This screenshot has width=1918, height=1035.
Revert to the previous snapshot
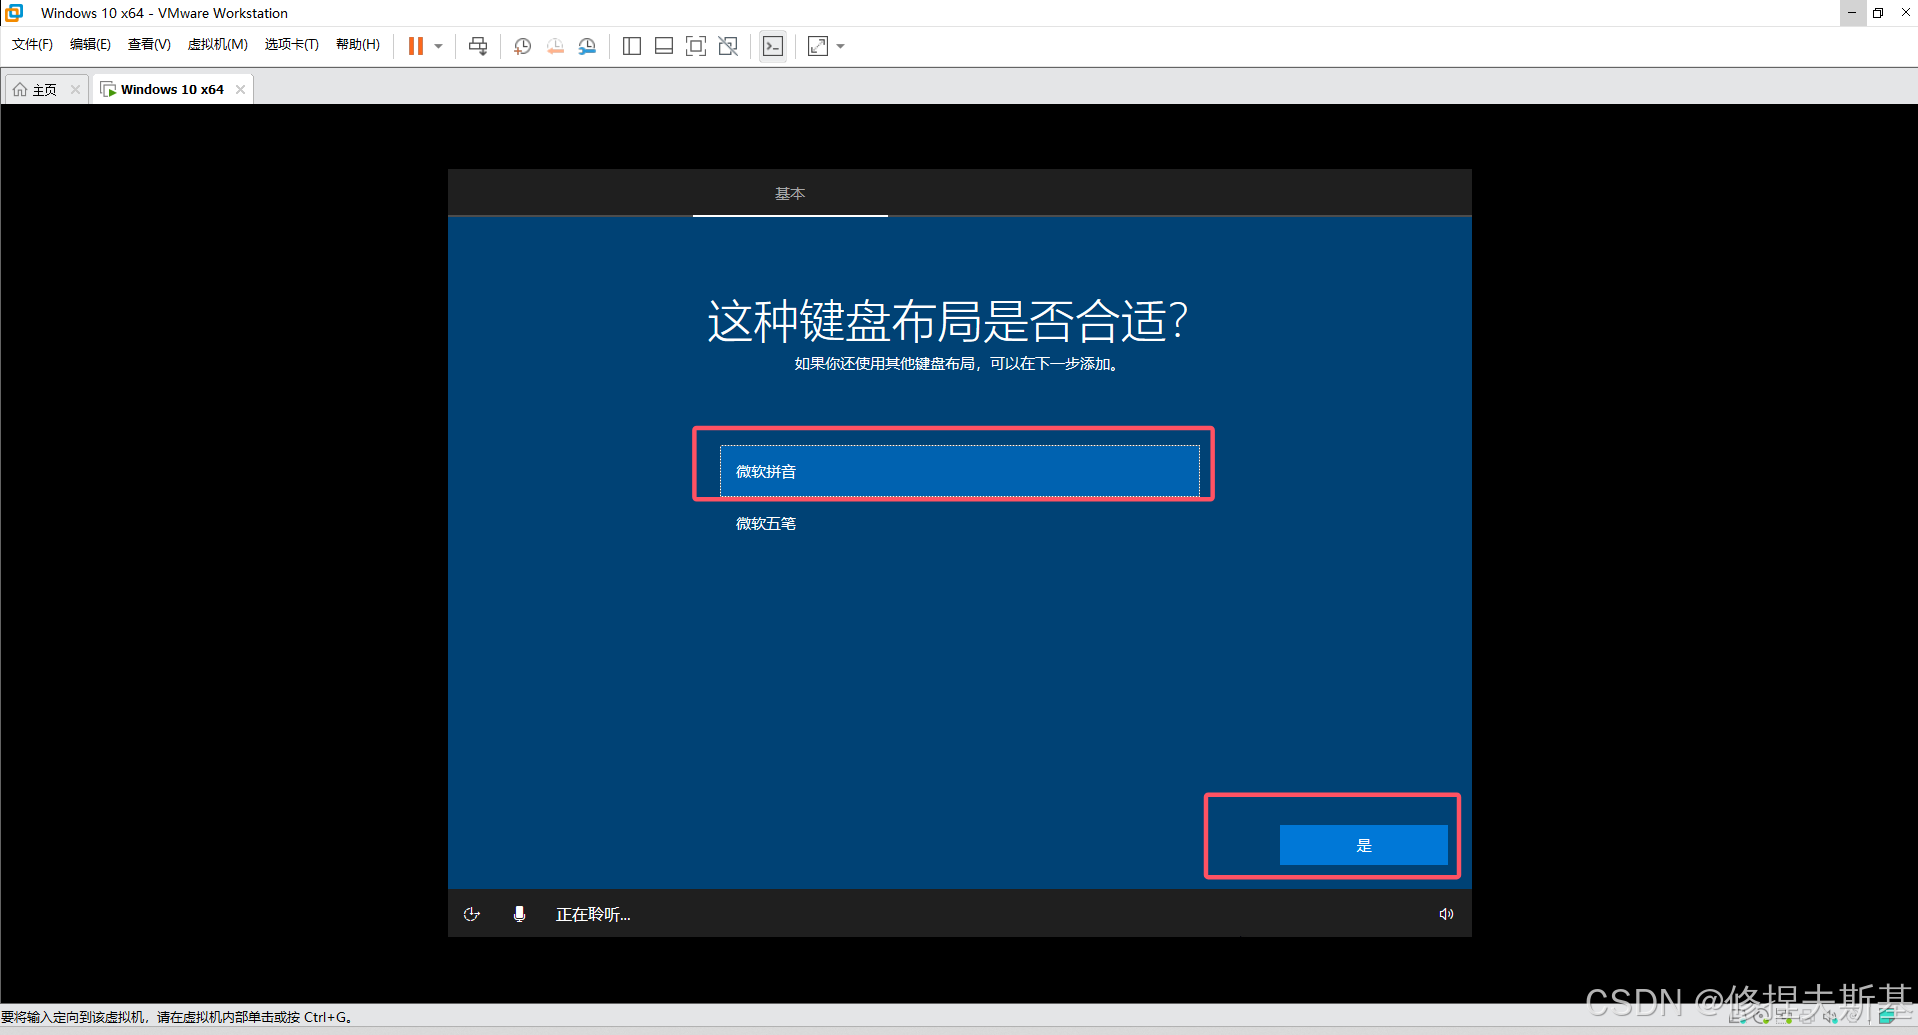click(x=555, y=46)
